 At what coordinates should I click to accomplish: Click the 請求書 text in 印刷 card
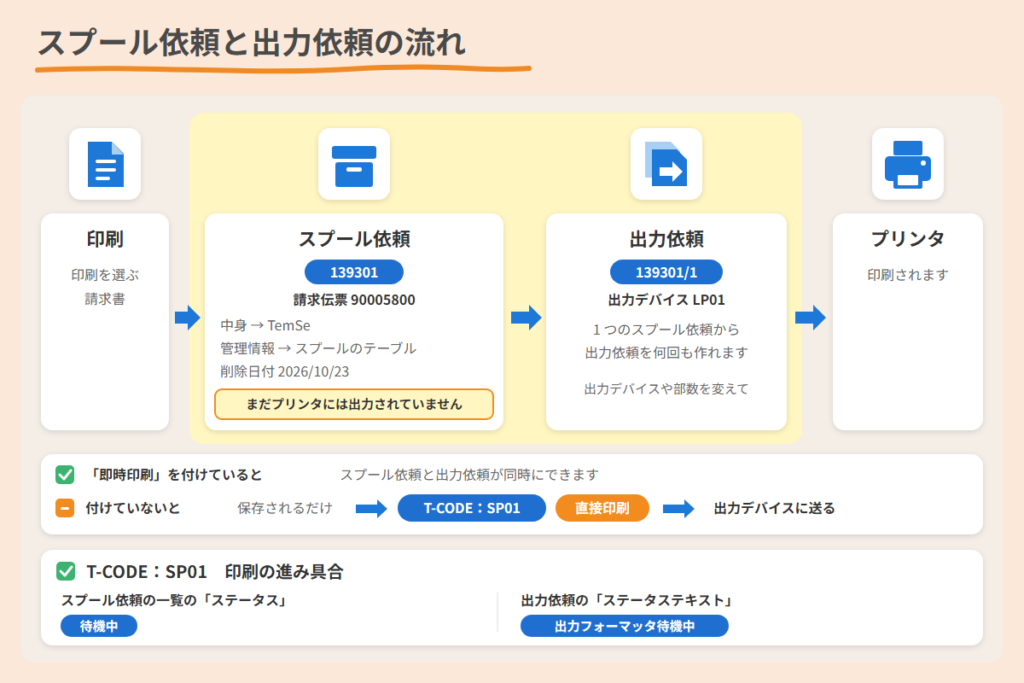pos(105,299)
